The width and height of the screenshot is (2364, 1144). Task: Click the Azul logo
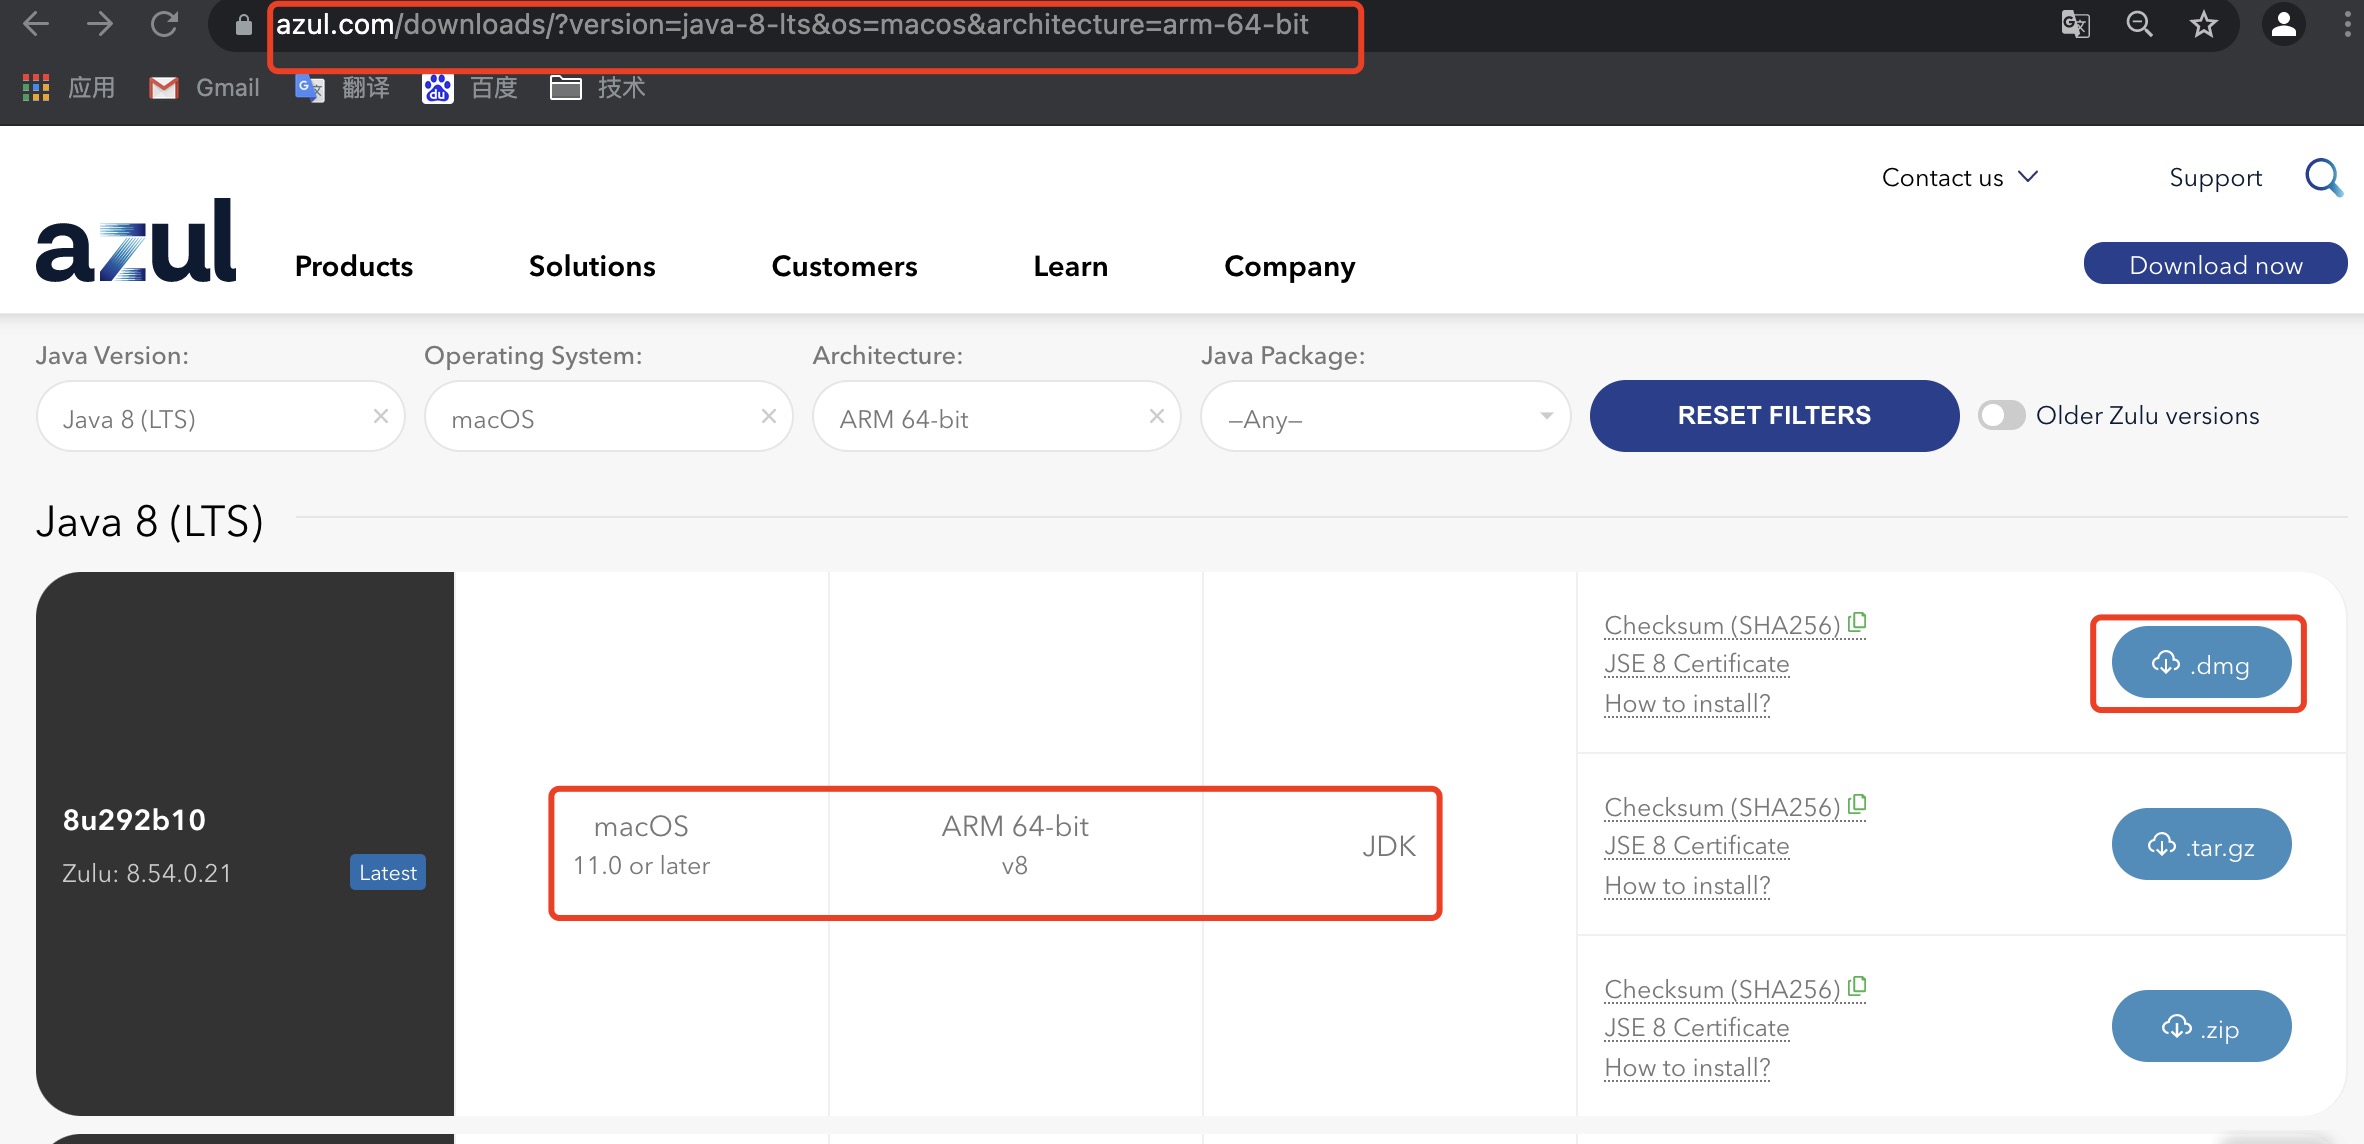136,240
